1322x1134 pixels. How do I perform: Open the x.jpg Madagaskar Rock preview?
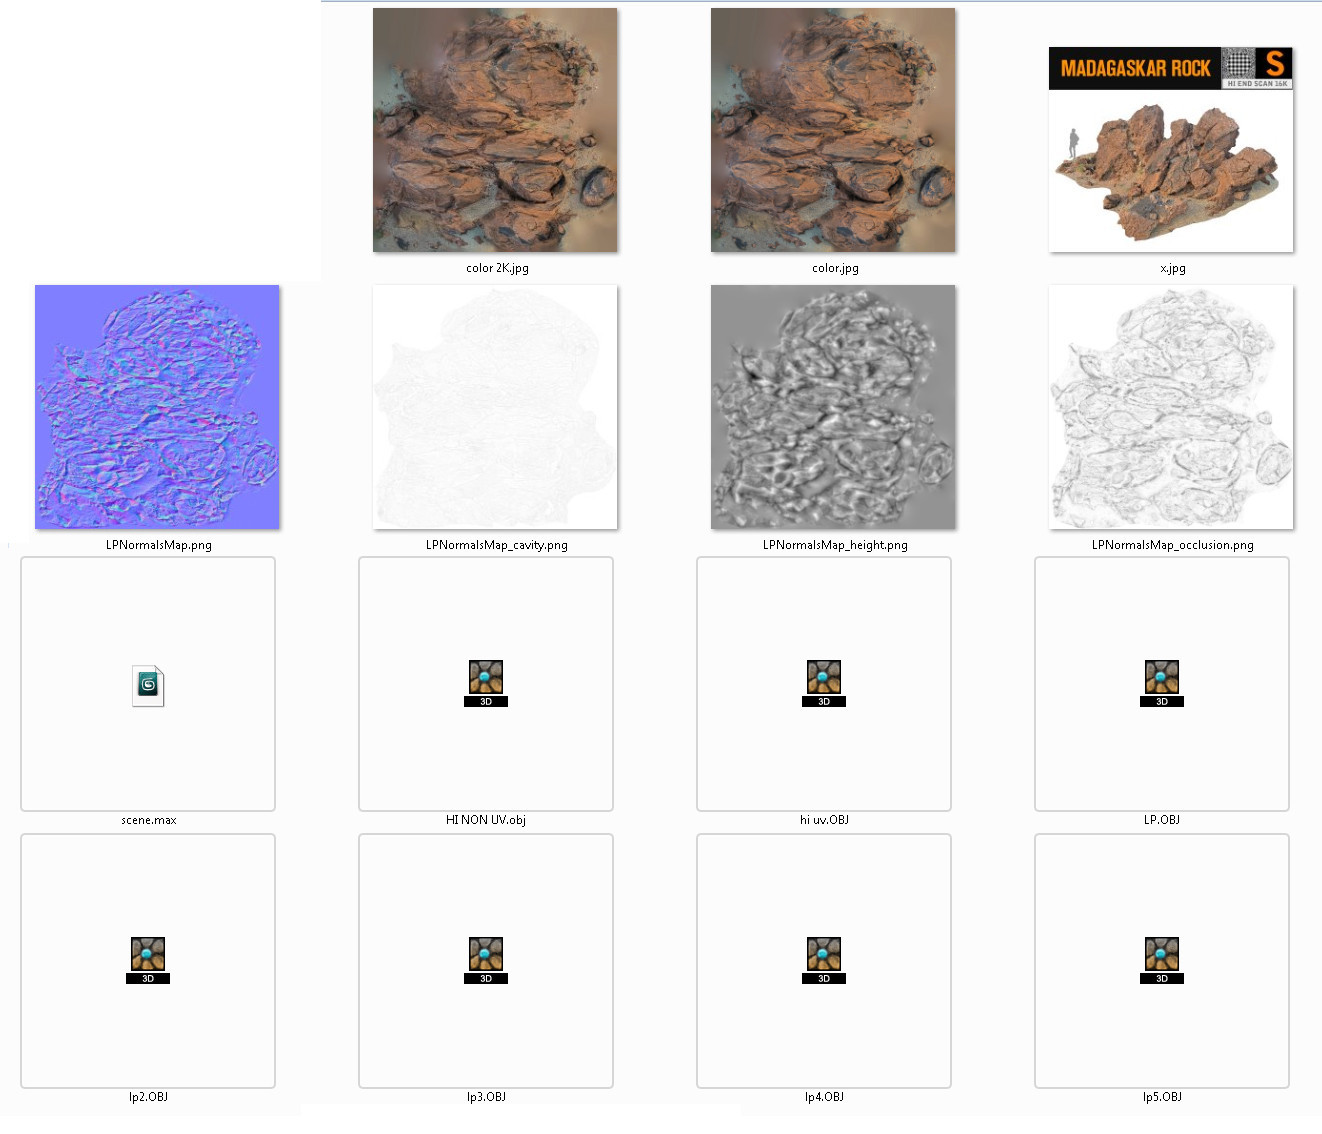click(x=1171, y=149)
